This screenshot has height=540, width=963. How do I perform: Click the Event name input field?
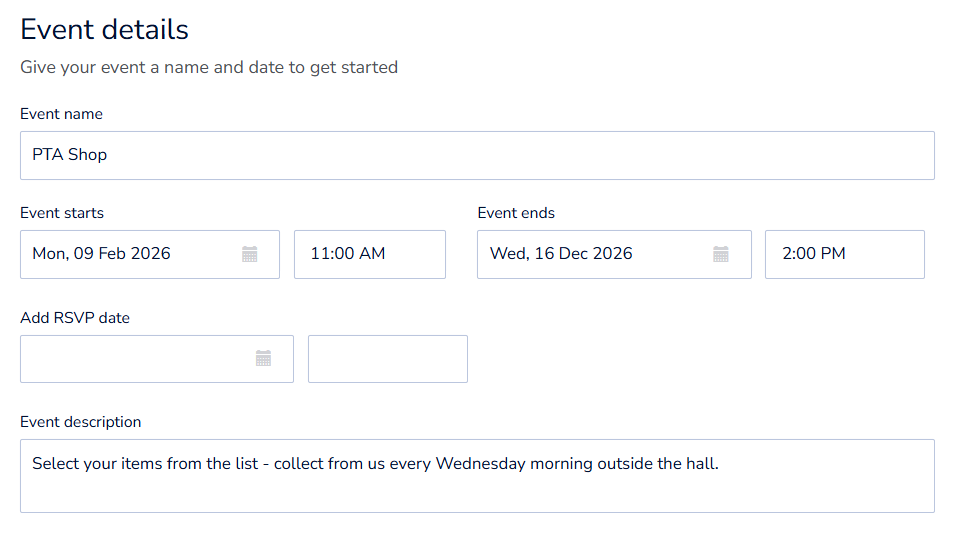tap(477, 155)
